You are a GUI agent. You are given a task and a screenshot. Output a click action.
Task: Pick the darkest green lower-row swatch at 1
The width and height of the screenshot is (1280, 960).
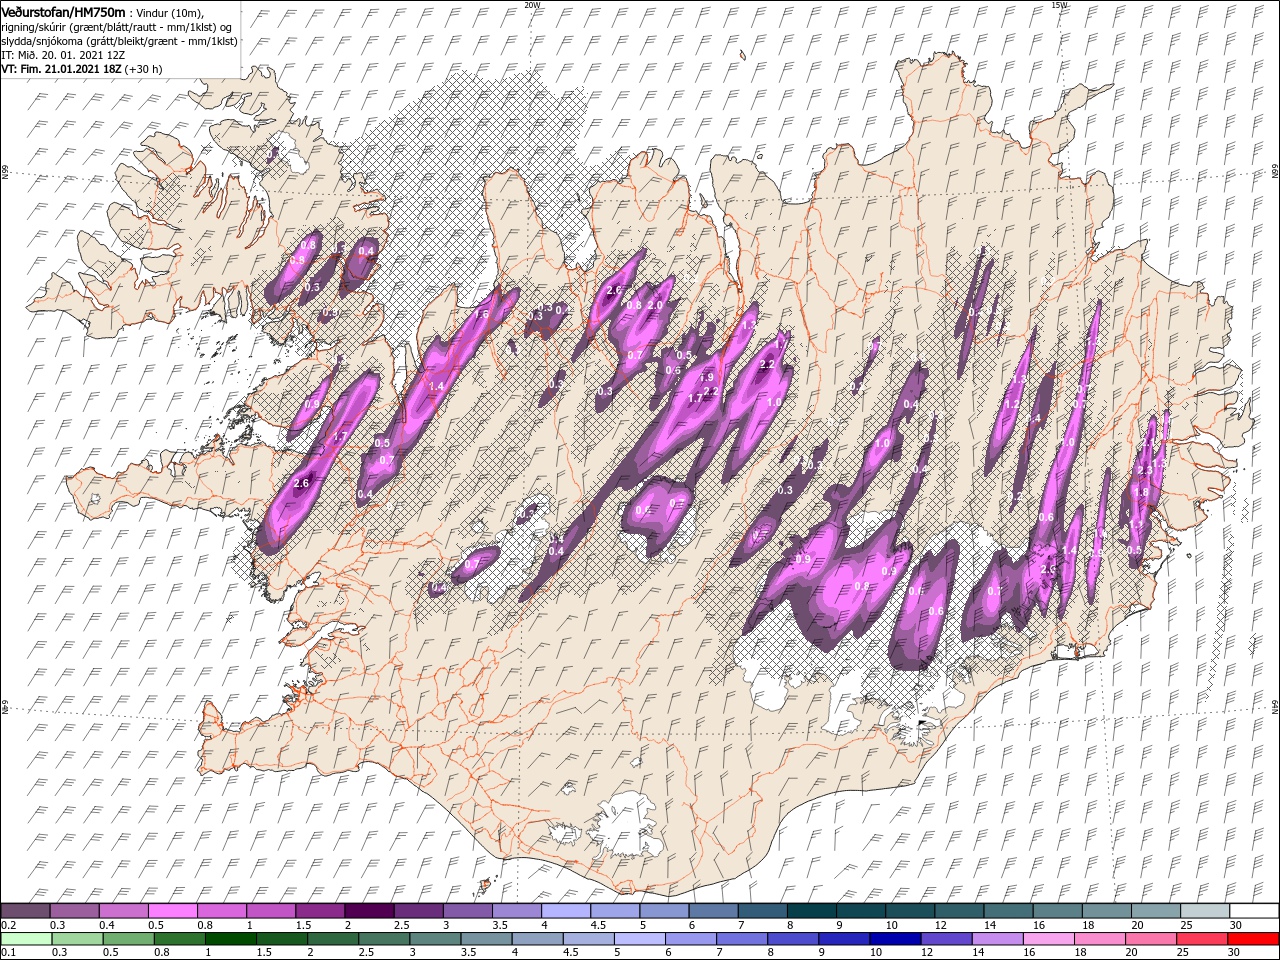point(231,939)
